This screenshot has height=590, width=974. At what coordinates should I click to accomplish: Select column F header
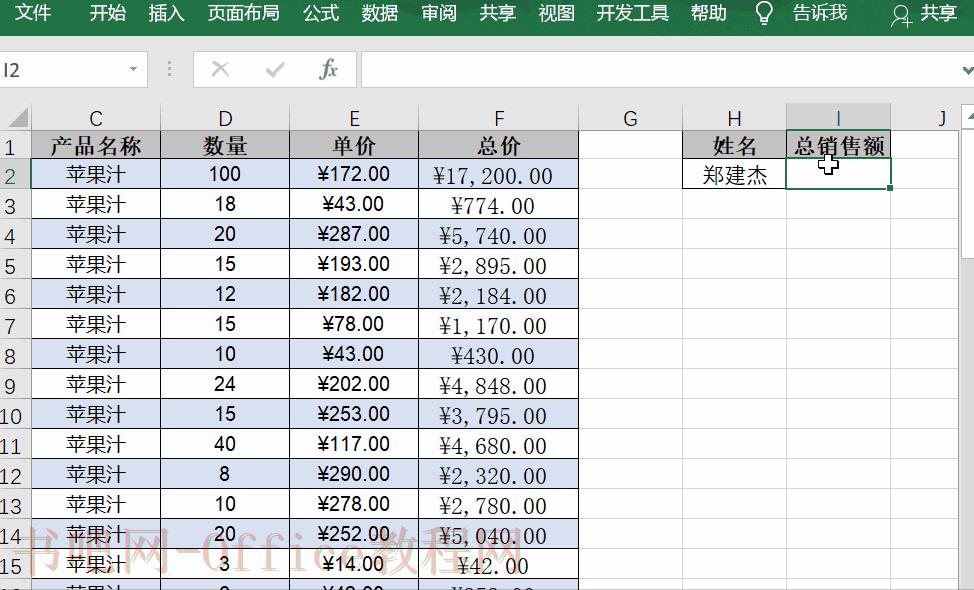coord(499,118)
